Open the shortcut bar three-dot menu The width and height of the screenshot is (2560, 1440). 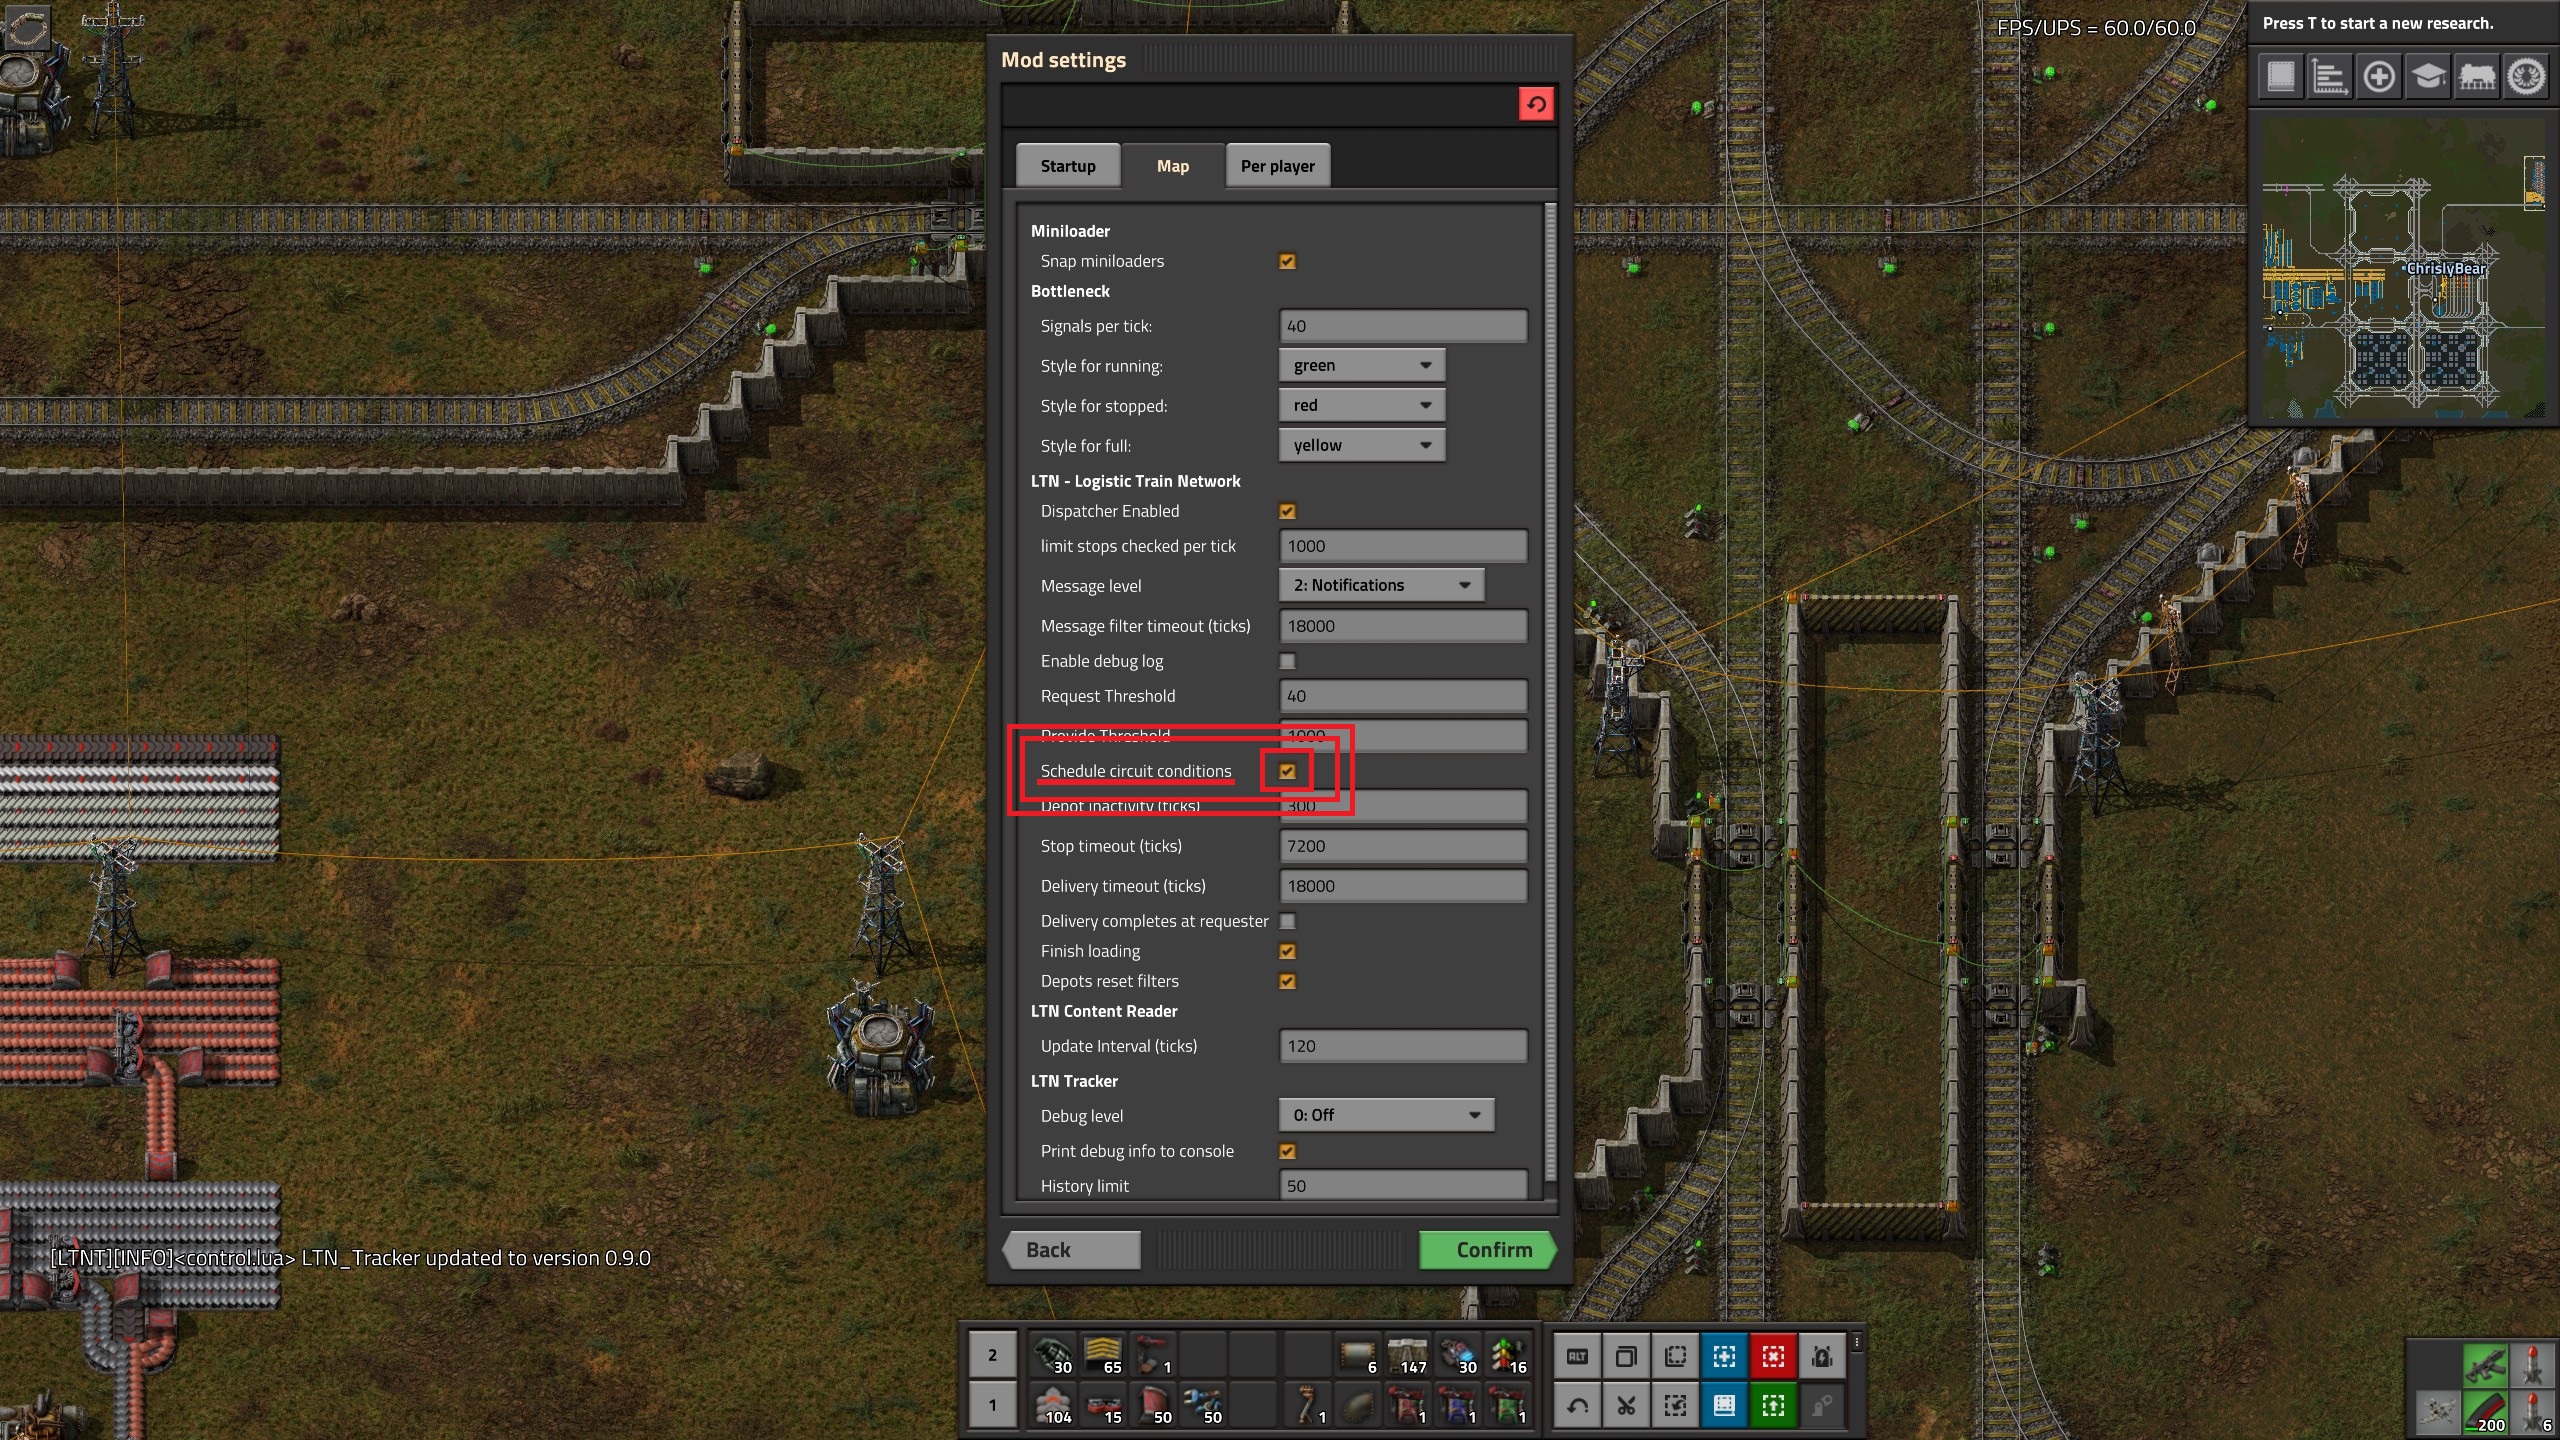[1857, 1342]
